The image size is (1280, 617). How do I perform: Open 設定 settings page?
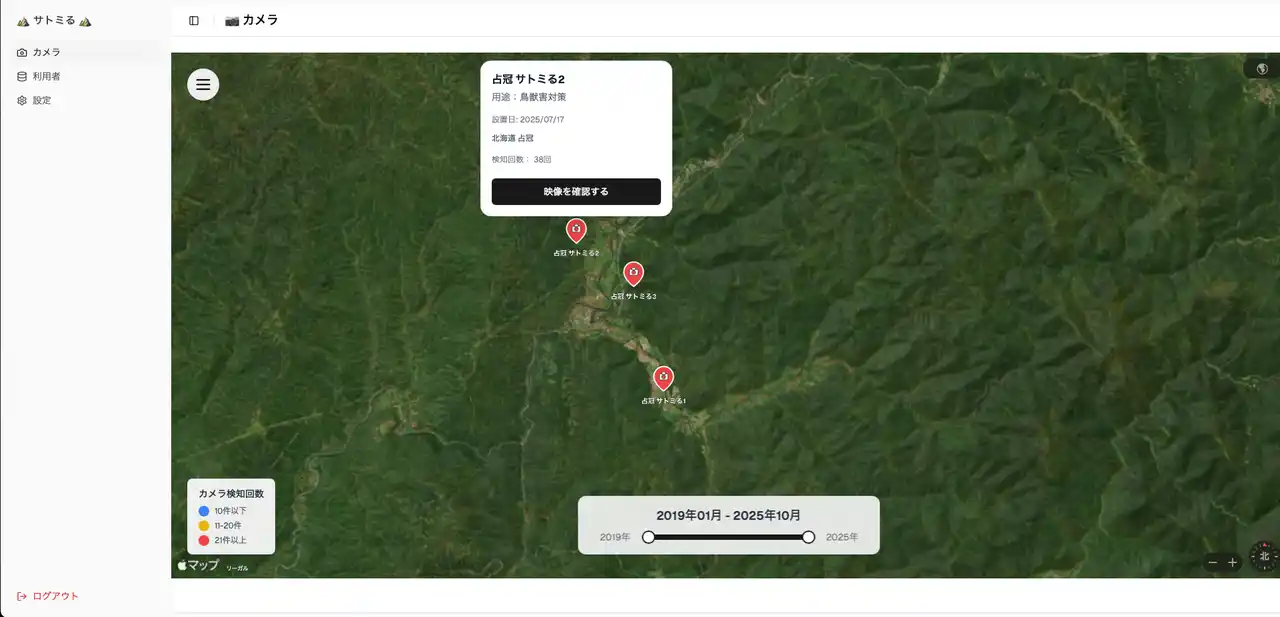click(41, 100)
